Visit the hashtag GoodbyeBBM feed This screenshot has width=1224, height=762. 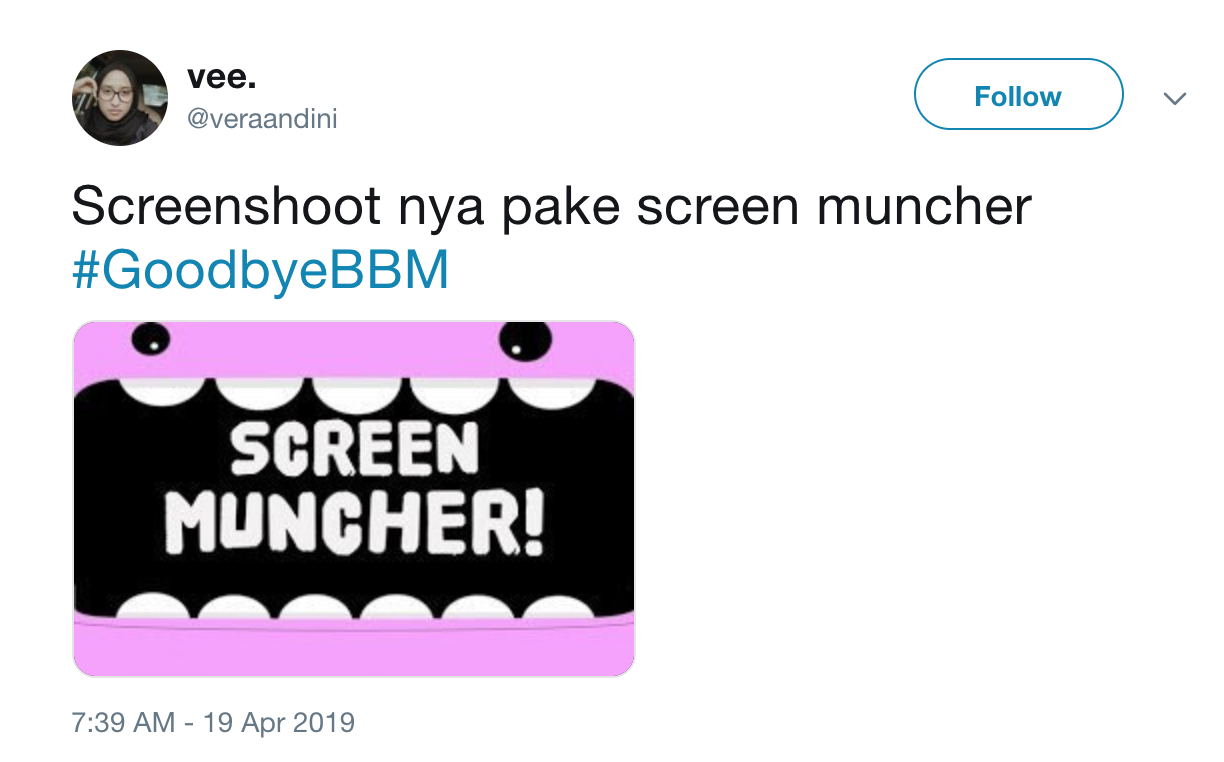coord(260,268)
